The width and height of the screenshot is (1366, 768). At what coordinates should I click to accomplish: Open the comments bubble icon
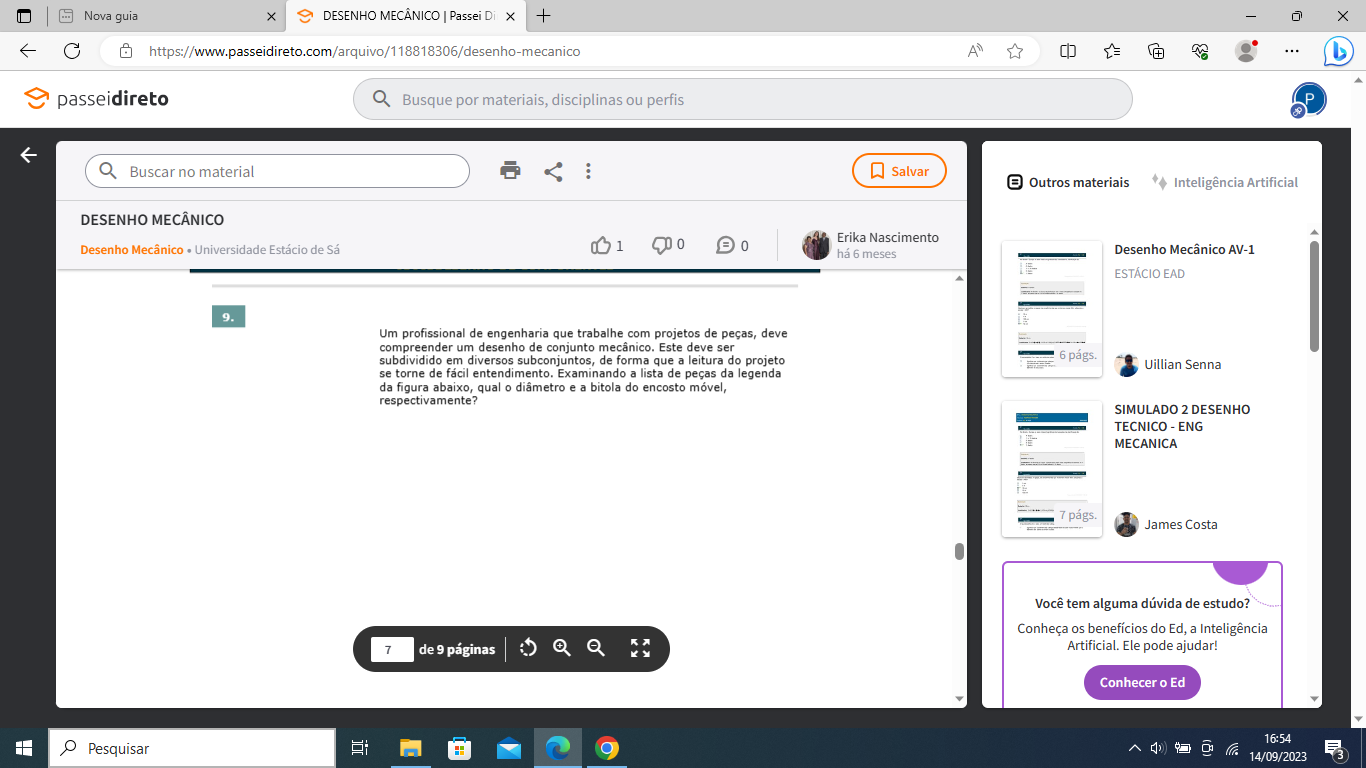click(x=726, y=245)
